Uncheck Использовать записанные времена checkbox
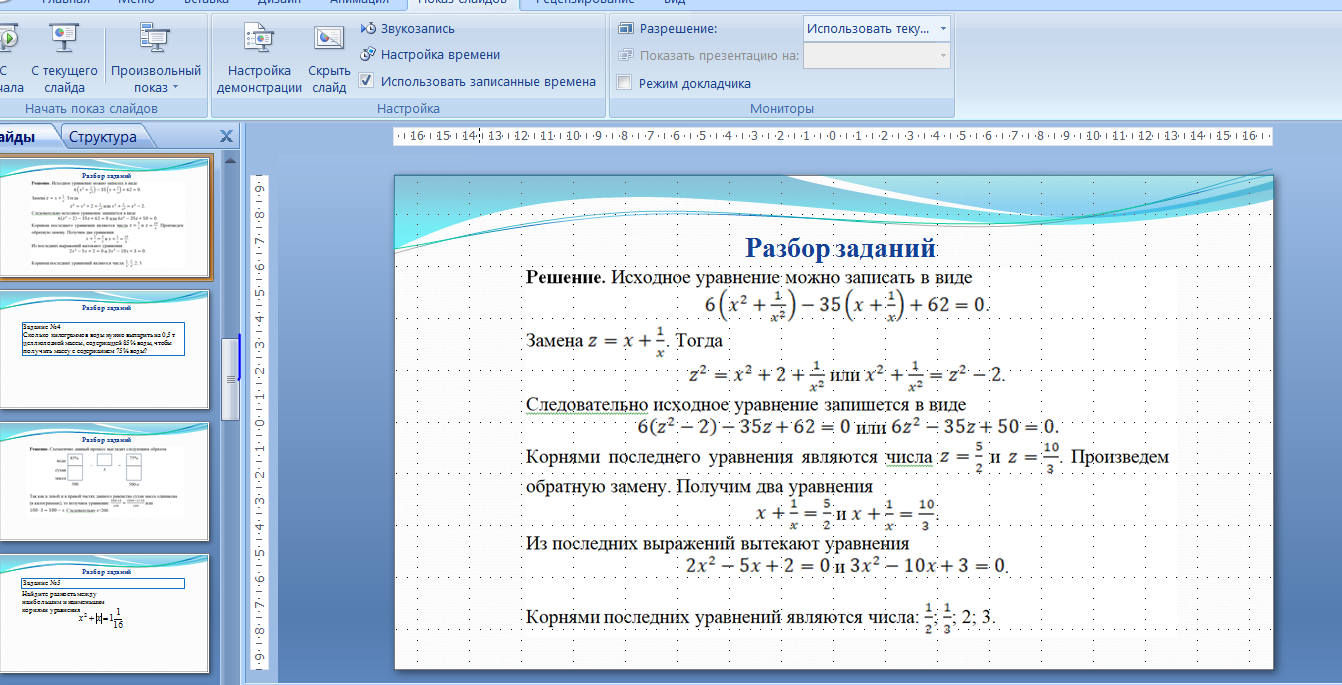 tap(367, 81)
